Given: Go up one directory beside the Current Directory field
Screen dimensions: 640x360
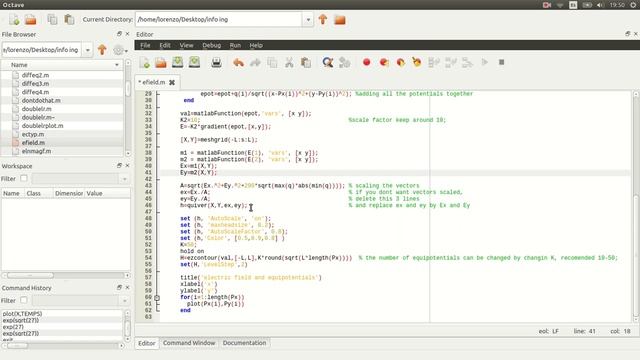Looking at the screenshot, I should click(x=323, y=19).
